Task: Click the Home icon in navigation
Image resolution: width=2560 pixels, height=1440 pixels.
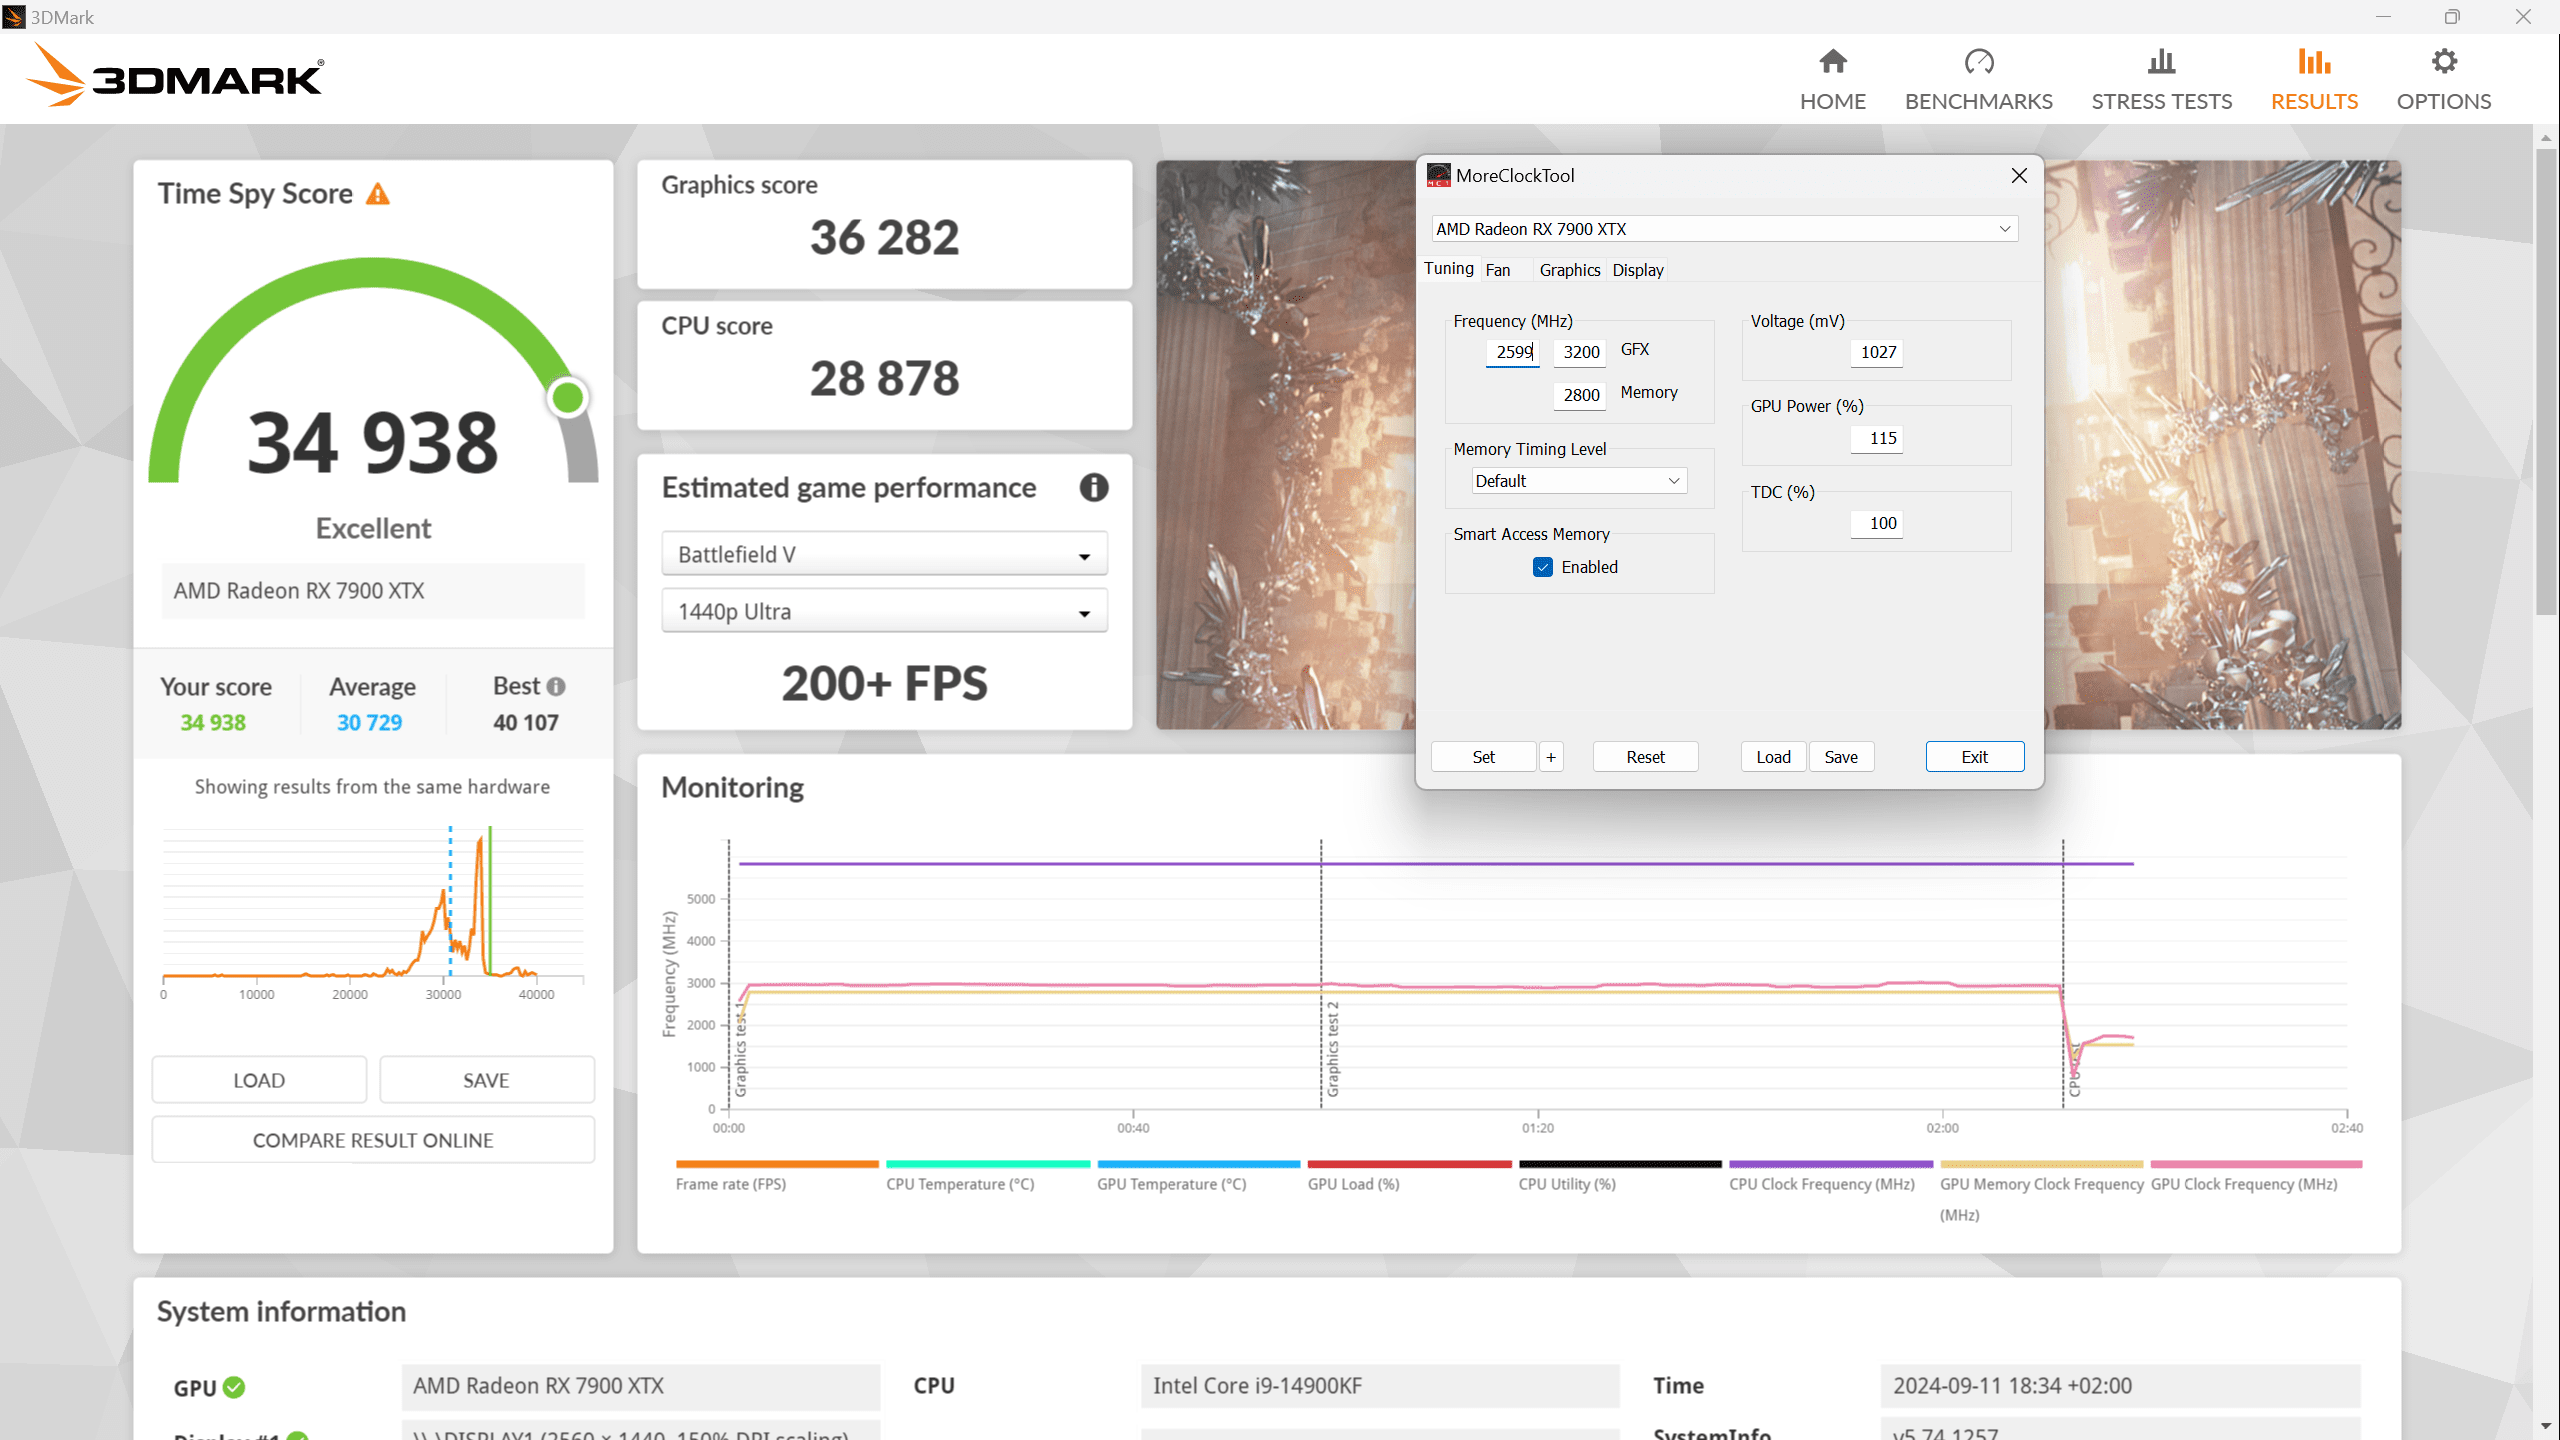Action: (x=1832, y=62)
